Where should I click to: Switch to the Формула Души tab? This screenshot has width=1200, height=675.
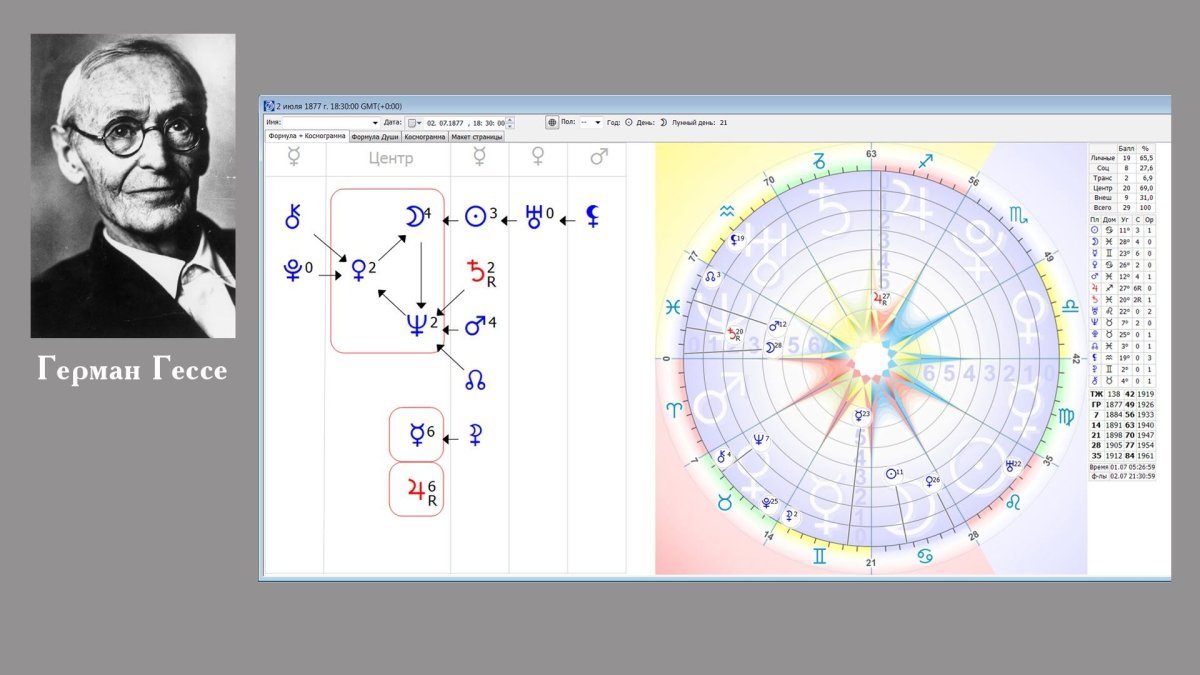(x=375, y=136)
